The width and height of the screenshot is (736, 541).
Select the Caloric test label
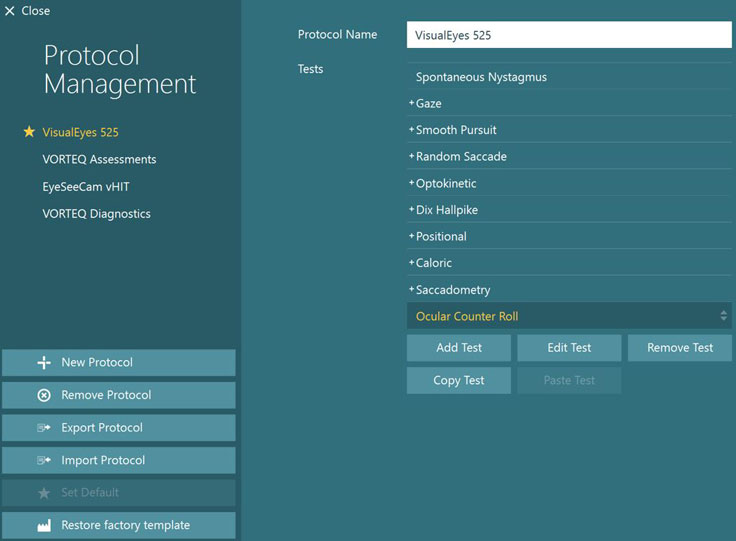click(434, 263)
